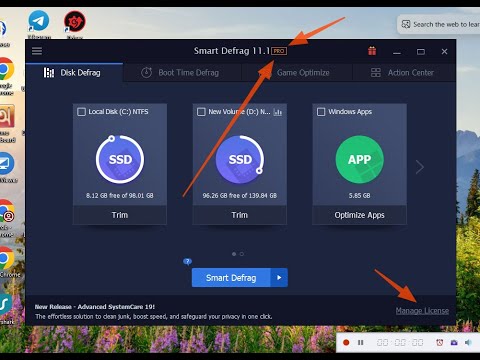Switch to the Boot Time Defrag tab
480x360 pixels.
click(182, 73)
